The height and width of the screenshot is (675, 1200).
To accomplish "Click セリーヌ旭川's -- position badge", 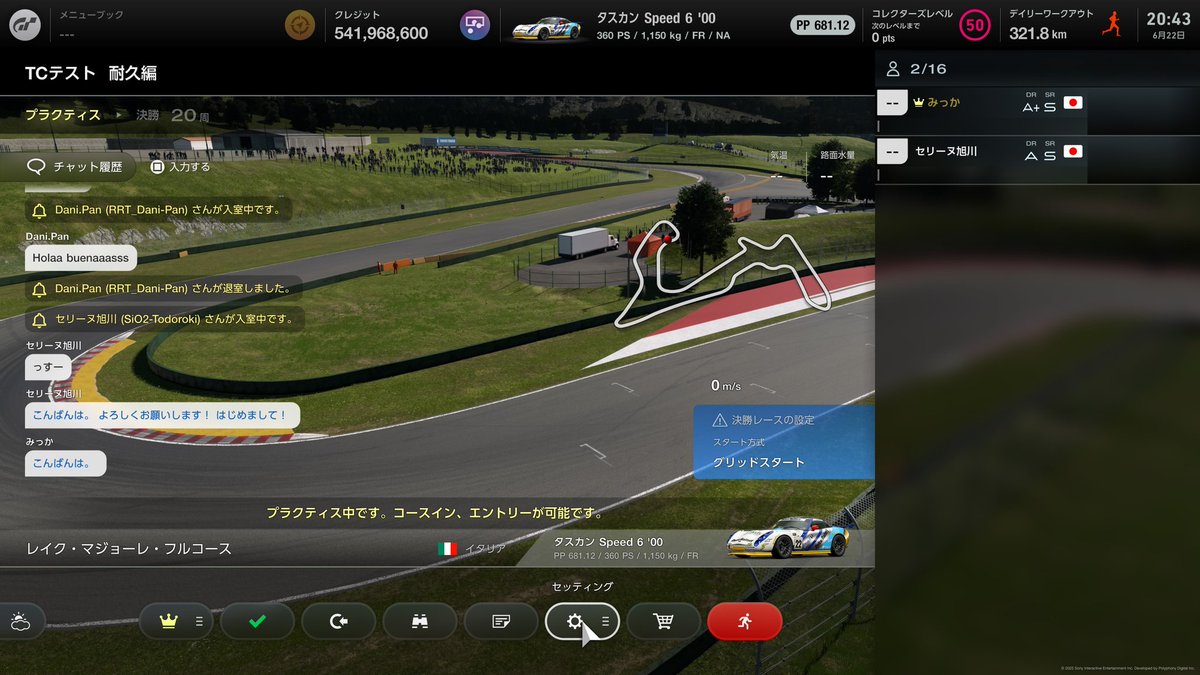I will point(892,152).
